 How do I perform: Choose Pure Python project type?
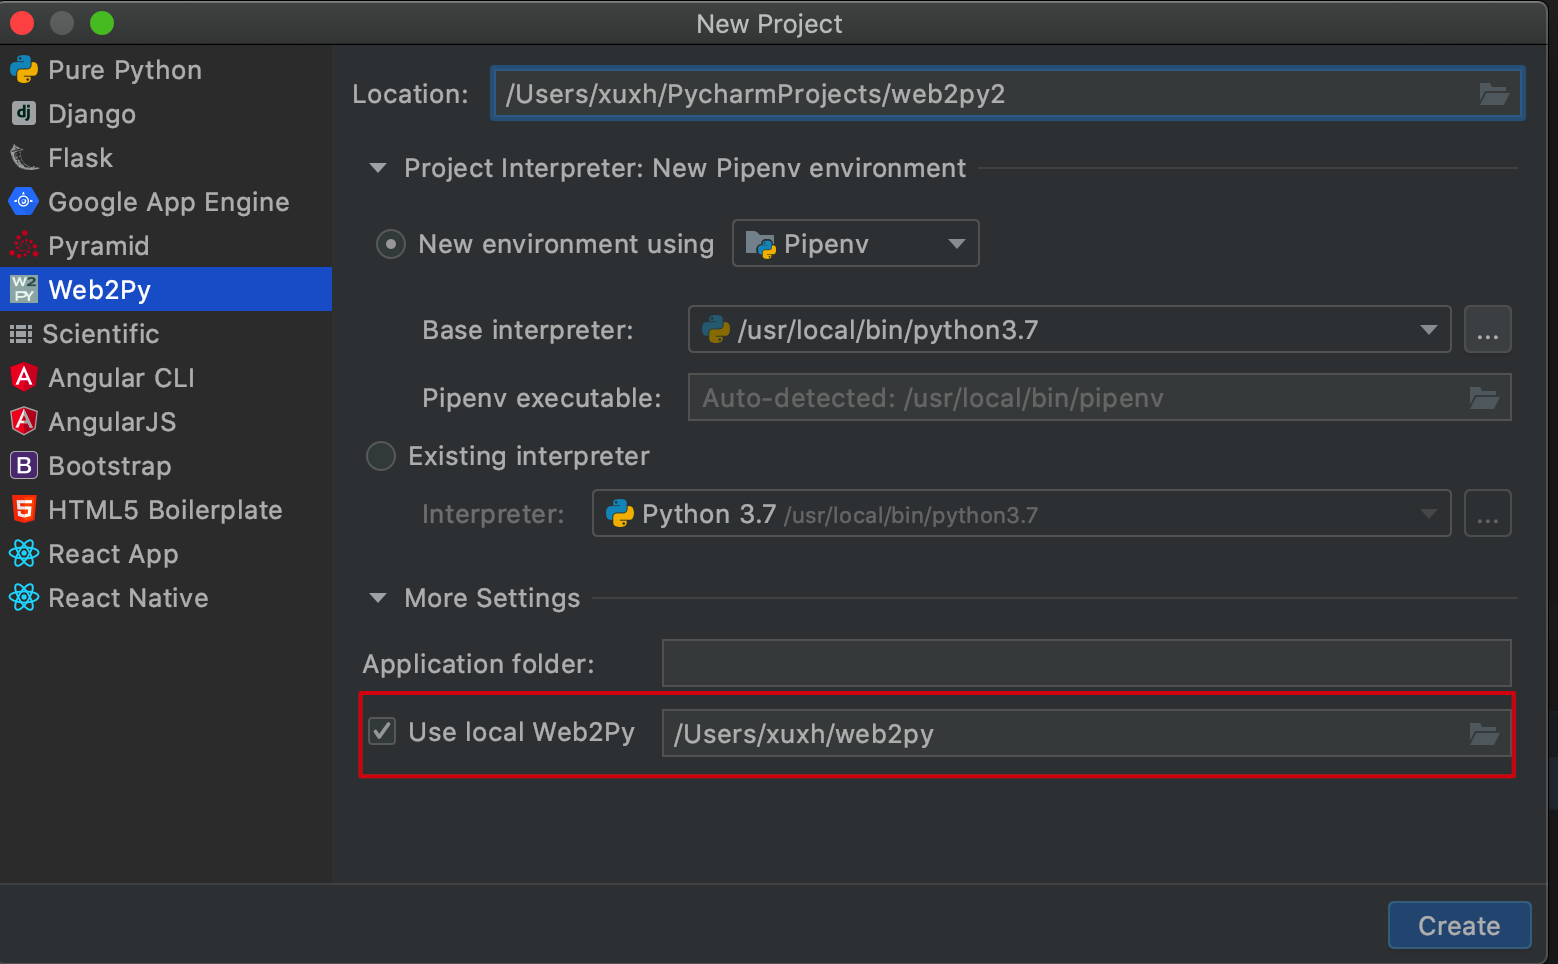tap(166, 70)
